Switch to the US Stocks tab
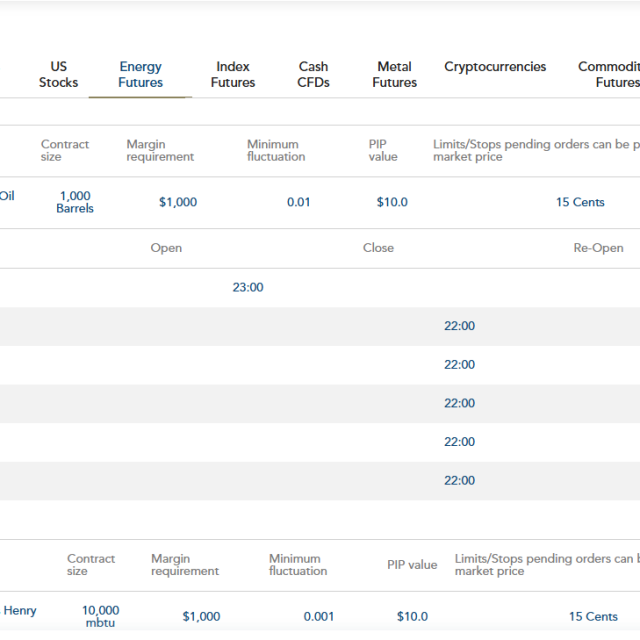This screenshot has width=640, height=640. tap(58, 75)
